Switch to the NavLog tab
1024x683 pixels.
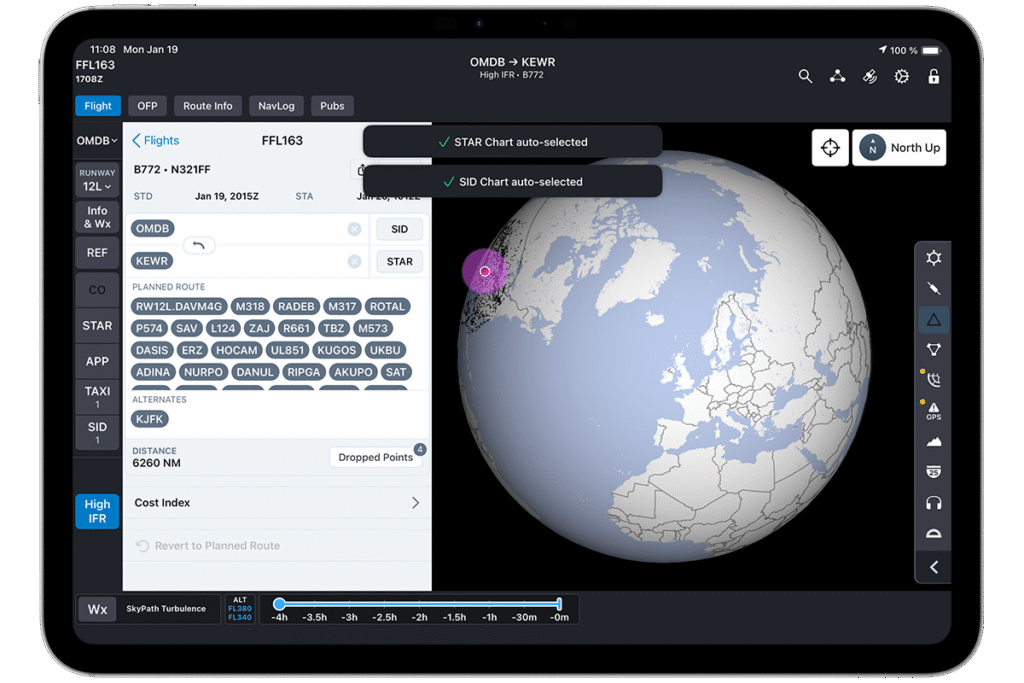tap(275, 106)
